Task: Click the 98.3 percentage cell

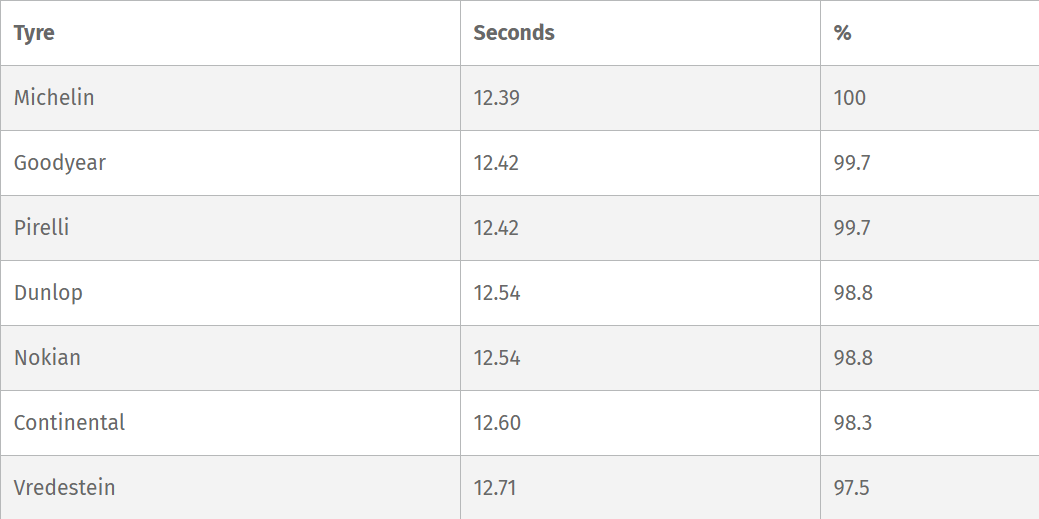Action: tap(853, 423)
